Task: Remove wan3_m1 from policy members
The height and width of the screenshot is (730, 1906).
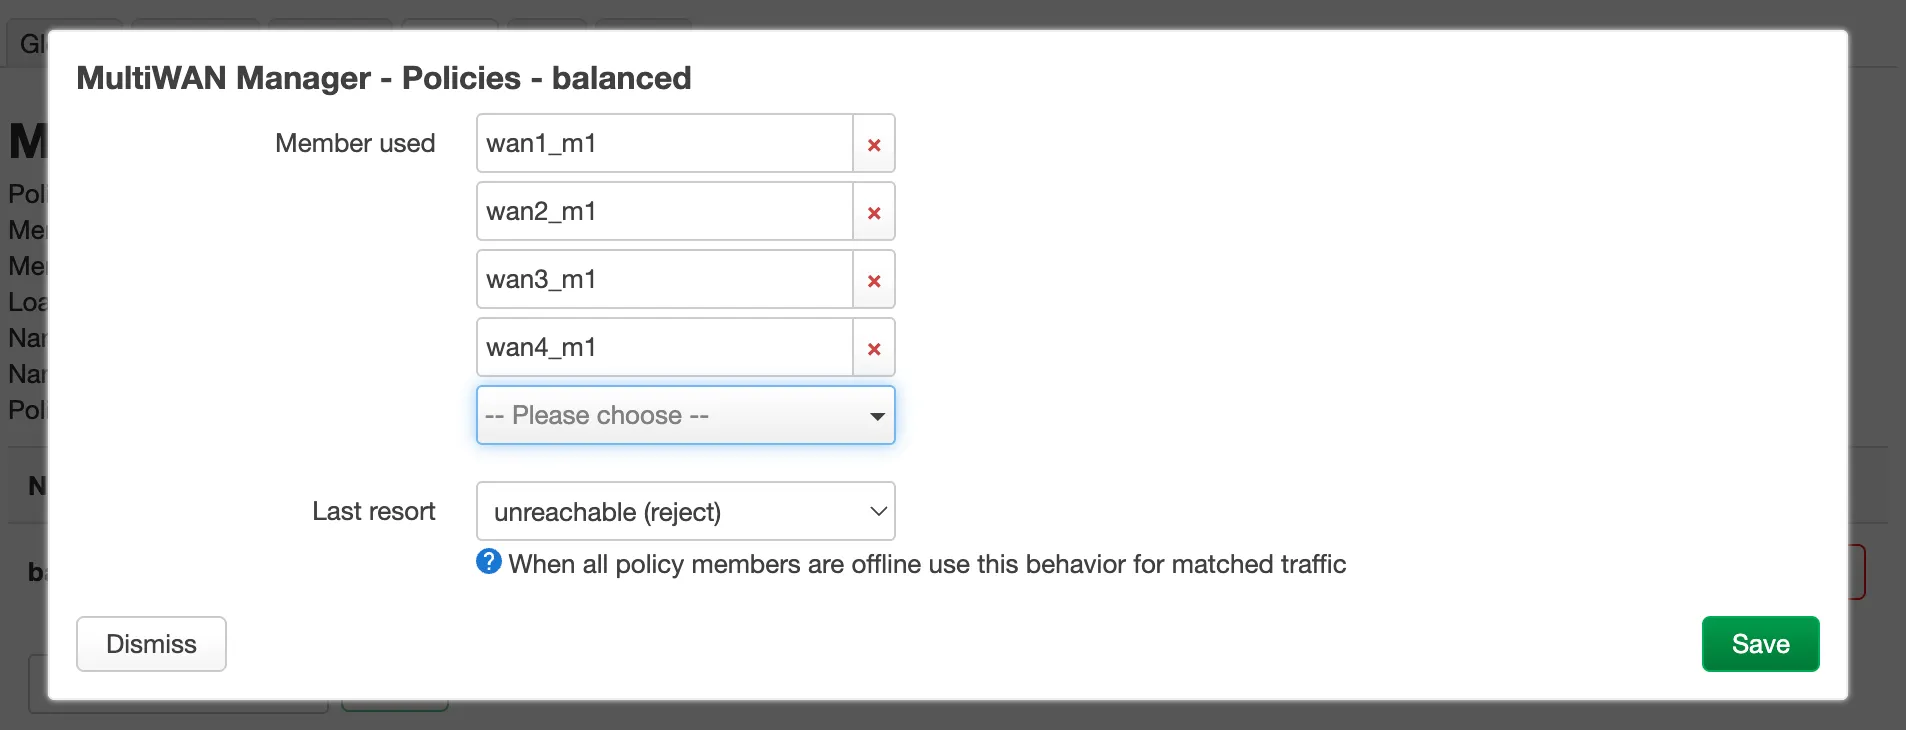Action: point(873,280)
